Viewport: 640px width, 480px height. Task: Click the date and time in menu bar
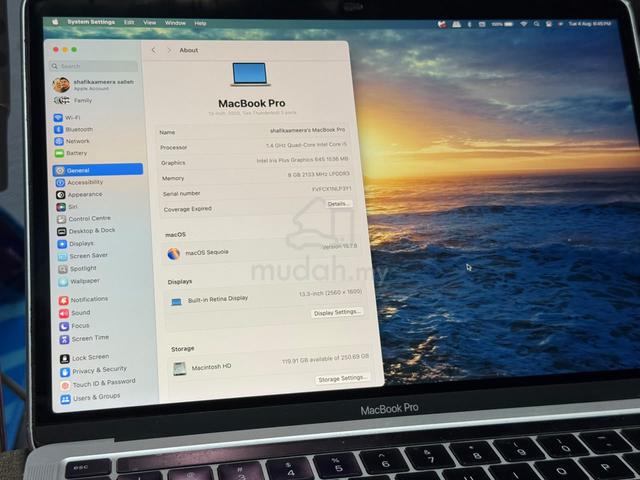tap(590, 24)
